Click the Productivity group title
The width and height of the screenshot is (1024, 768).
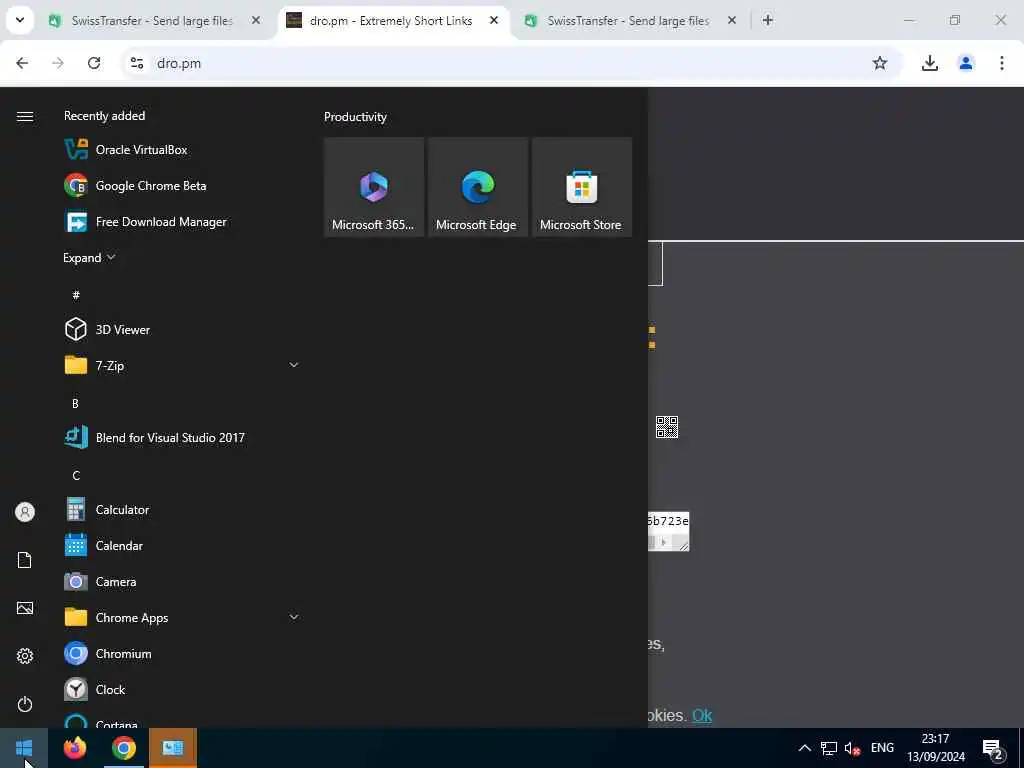(355, 117)
